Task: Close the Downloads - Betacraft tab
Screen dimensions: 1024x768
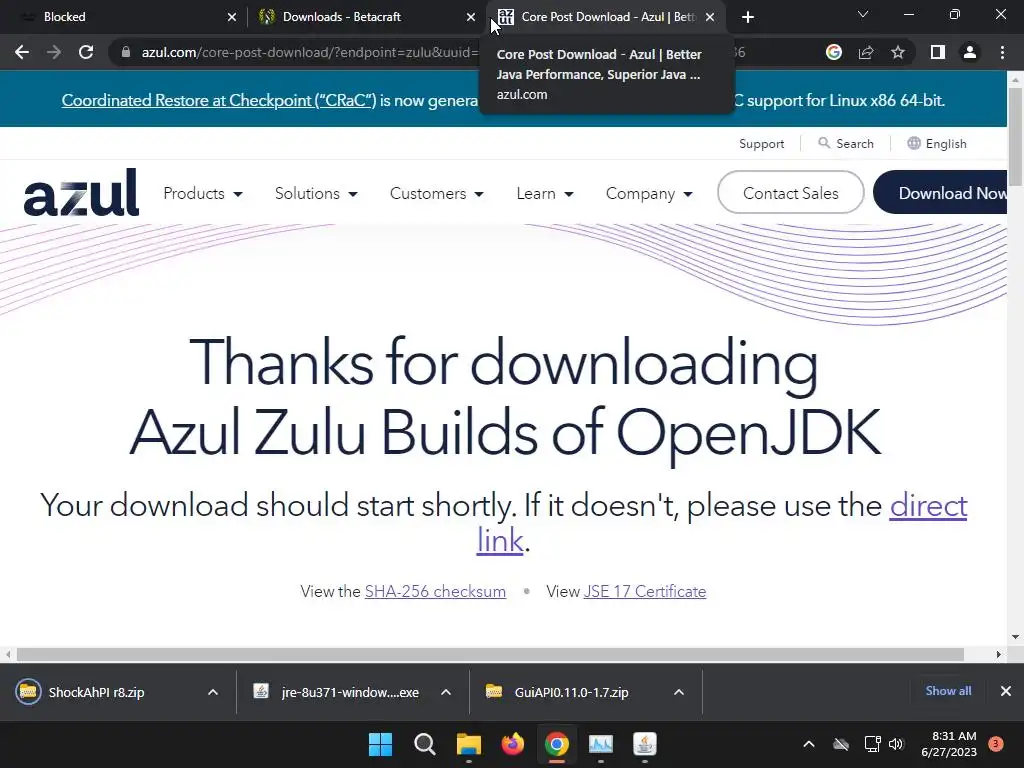Action: (x=471, y=17)
